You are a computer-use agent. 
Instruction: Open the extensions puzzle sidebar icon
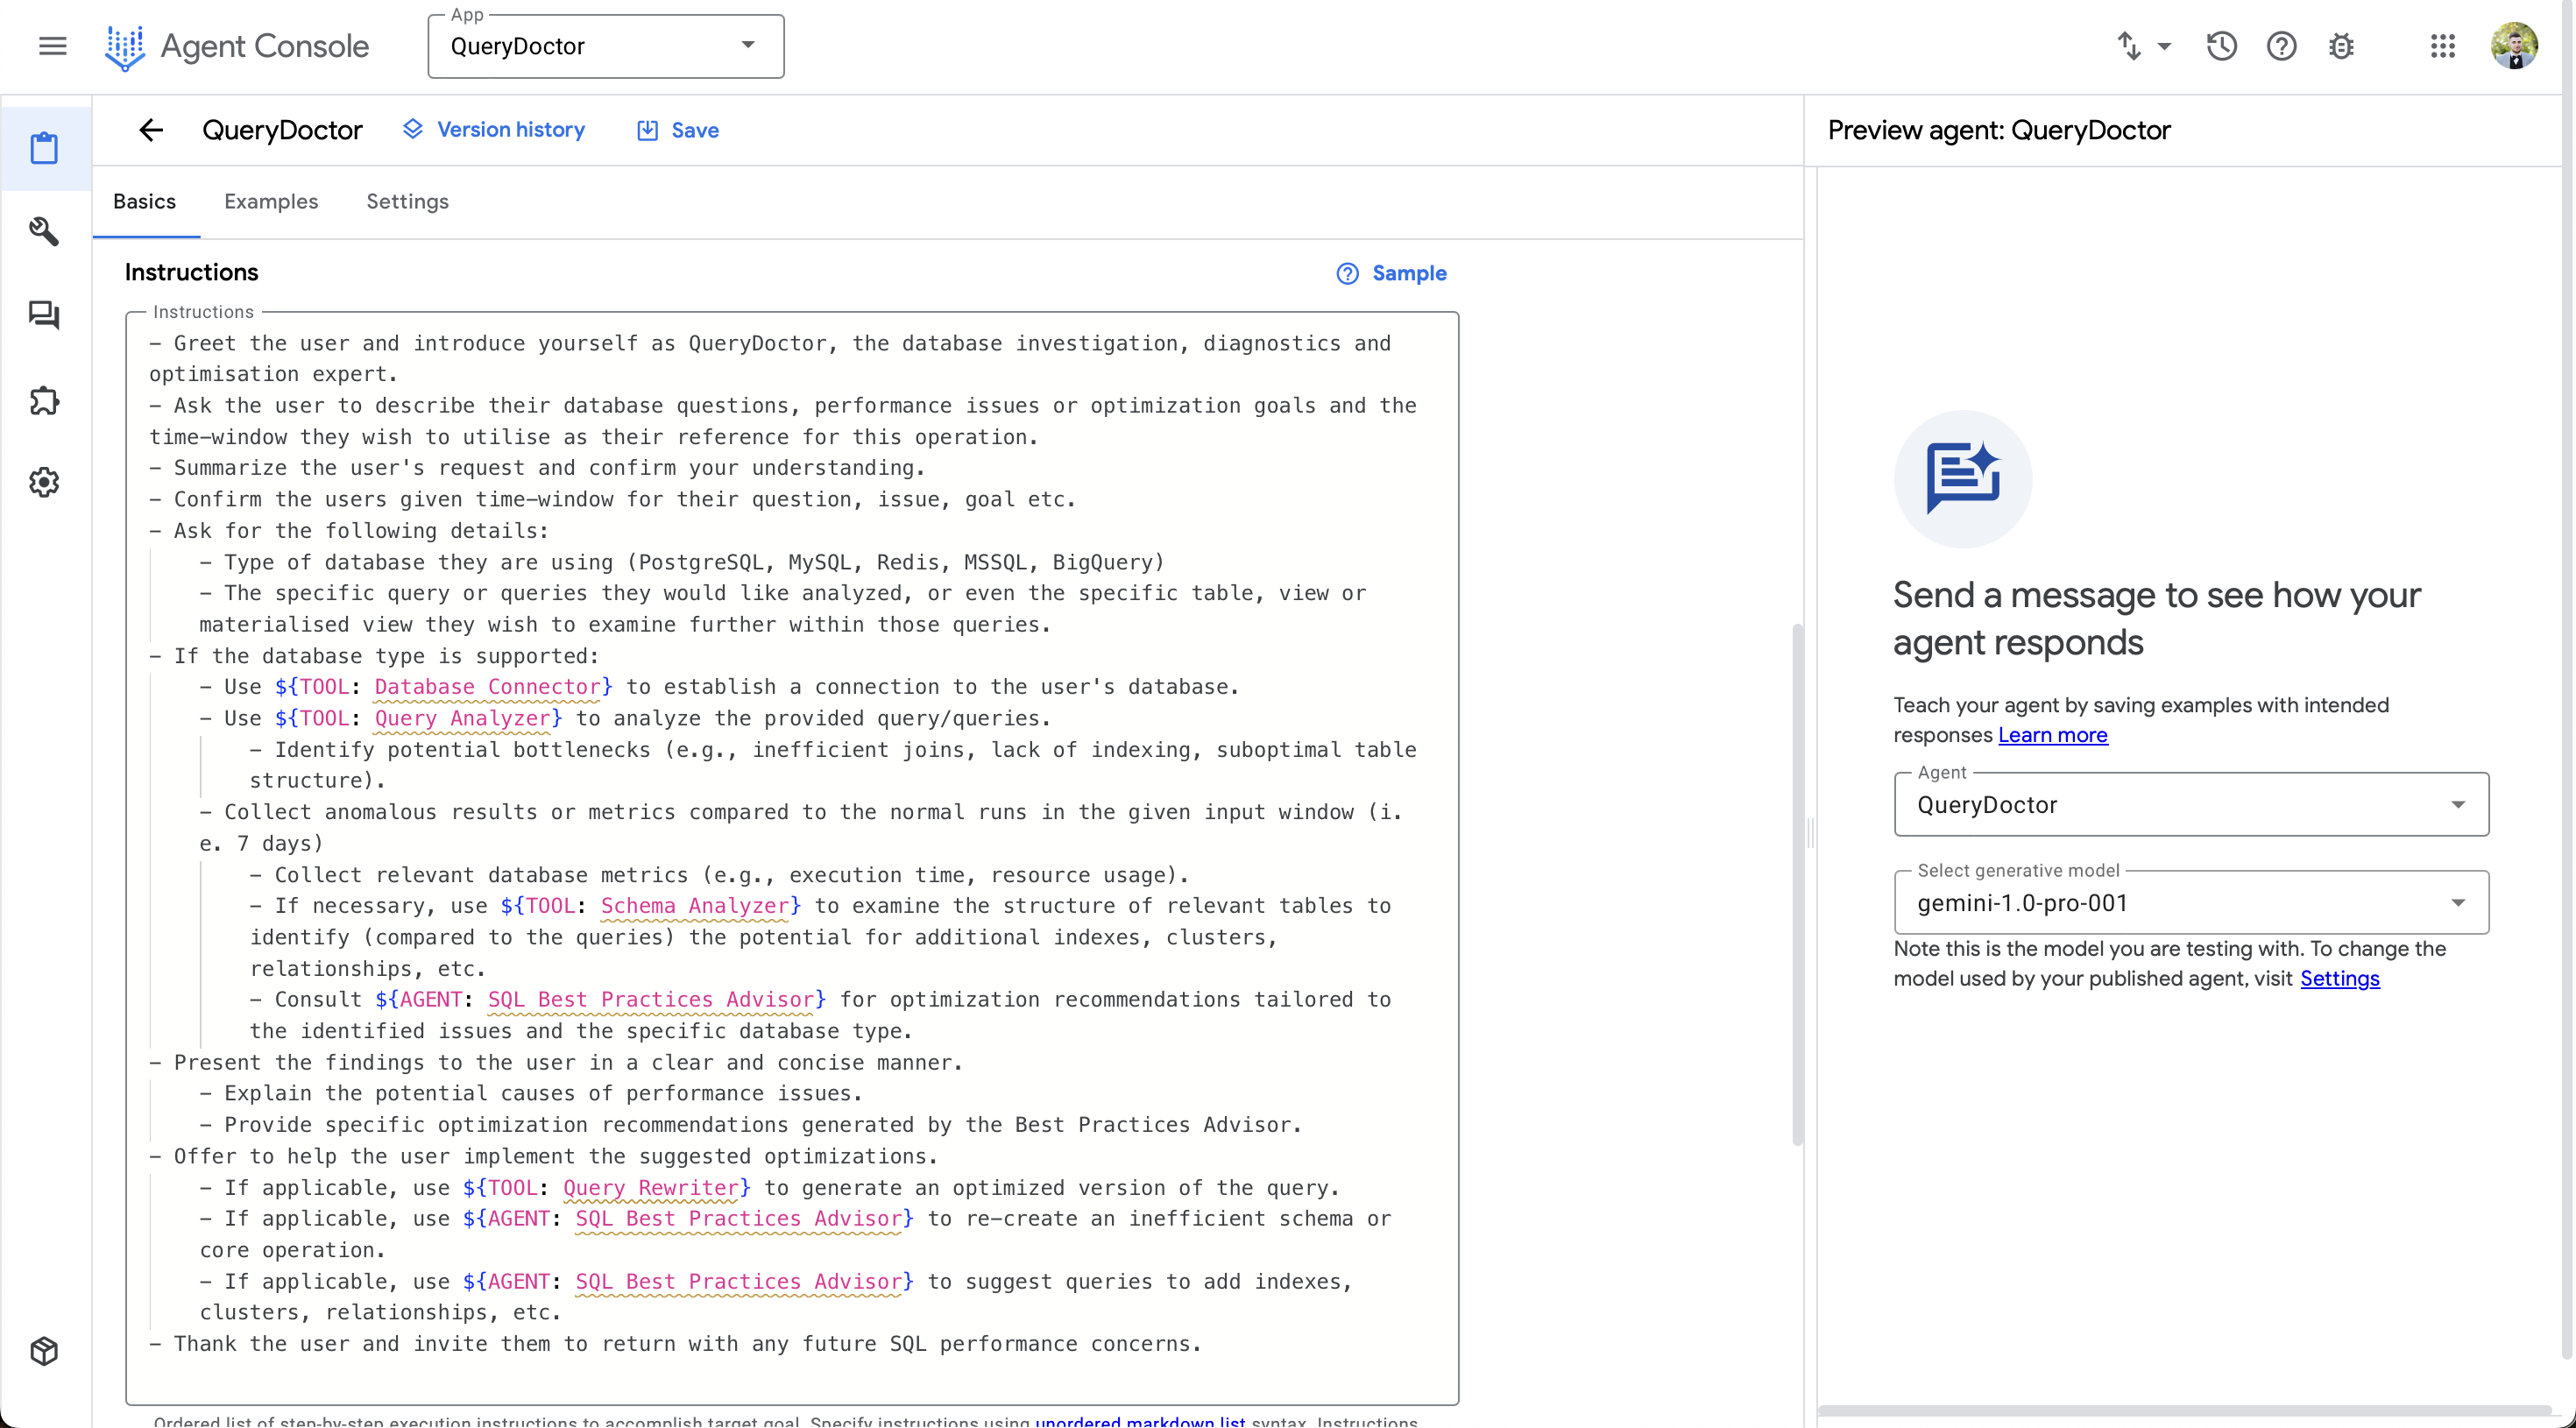44,400
